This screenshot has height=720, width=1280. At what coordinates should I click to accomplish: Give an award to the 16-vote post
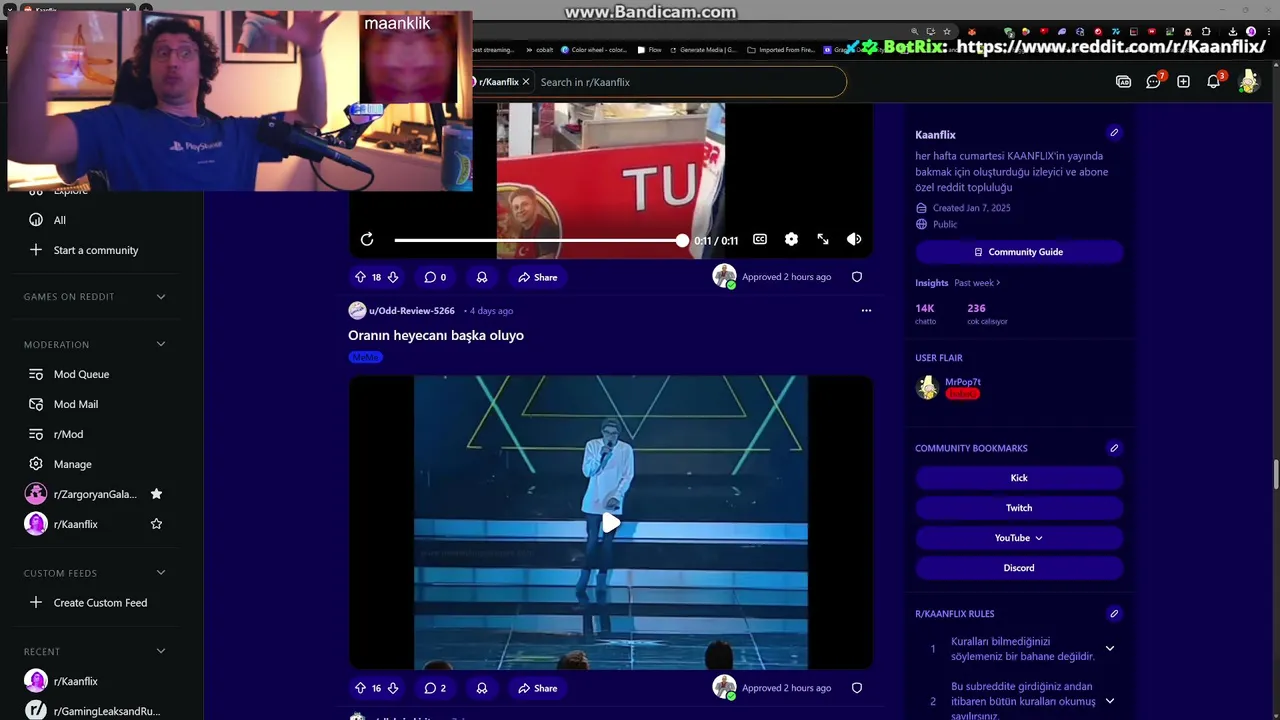click(x=482, y=688)
